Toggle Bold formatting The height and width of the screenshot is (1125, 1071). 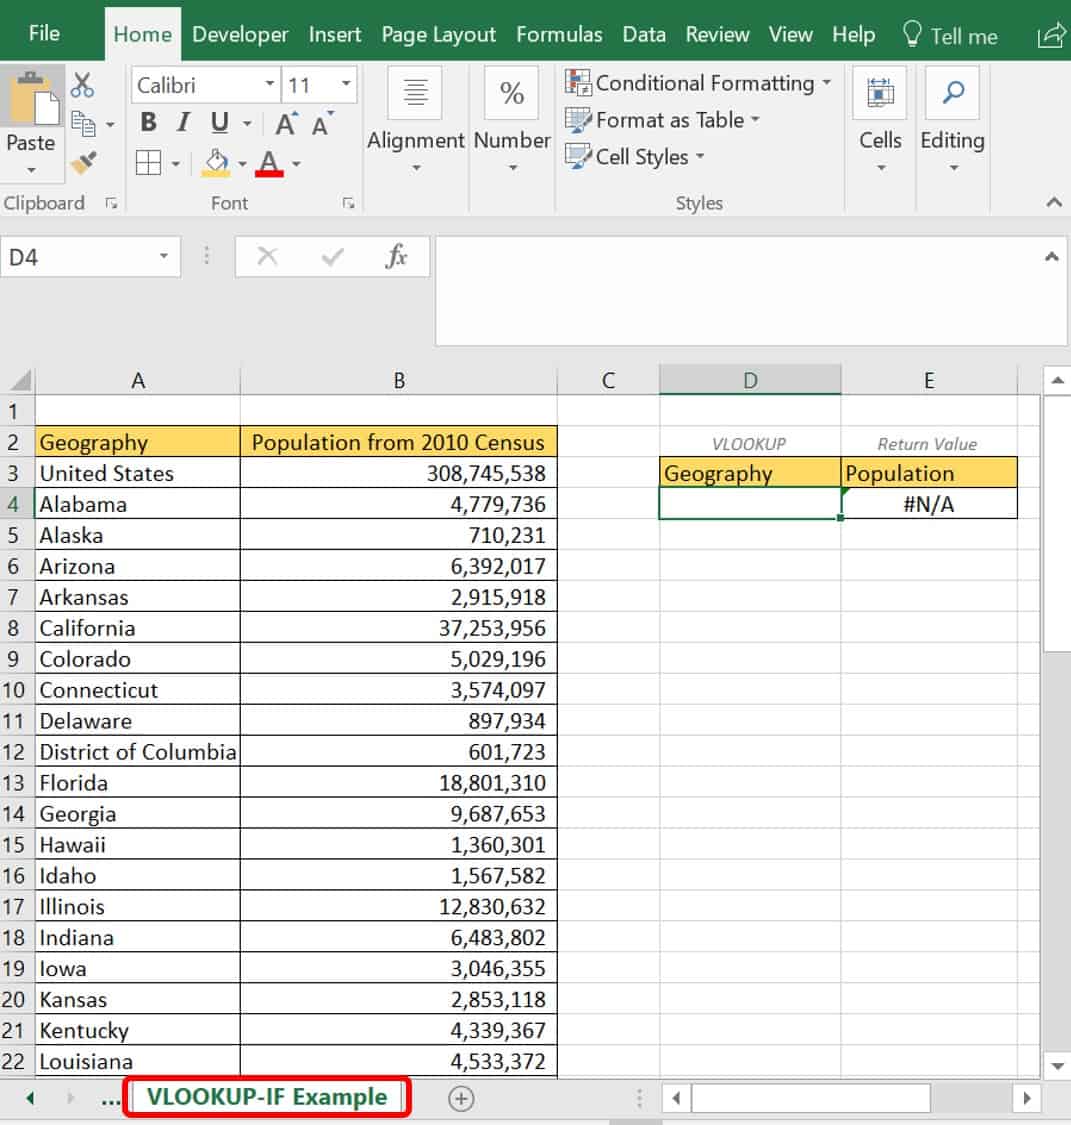(149, 123)
